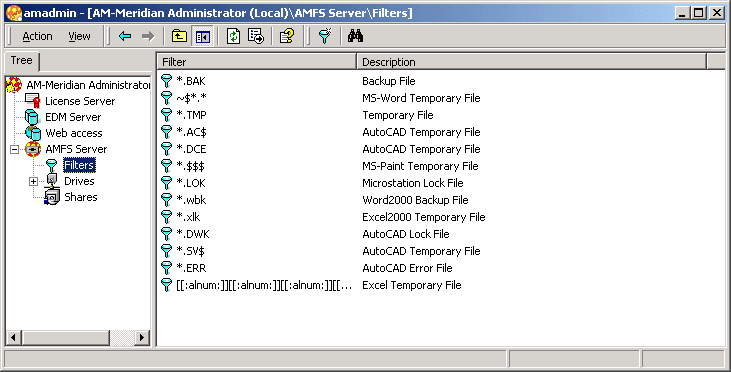Select AM-Meridian Administrator root node
This screenshot has width=731, height=372.
pos(89,85)
